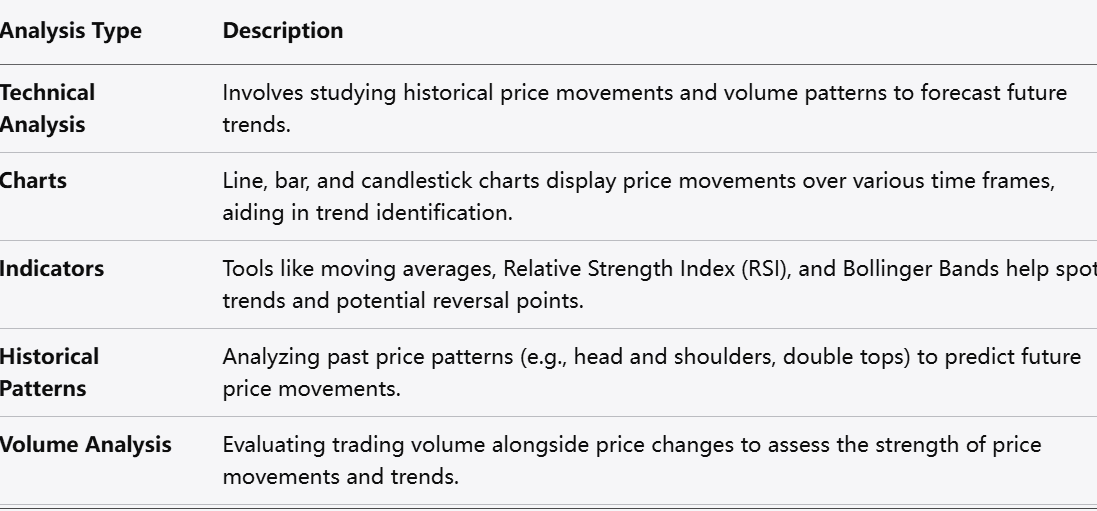Image resolution: width=1097 pixels, height=511 pixels.
Task: Select the "Volume Analysis" row label
Action: point(86,445)
